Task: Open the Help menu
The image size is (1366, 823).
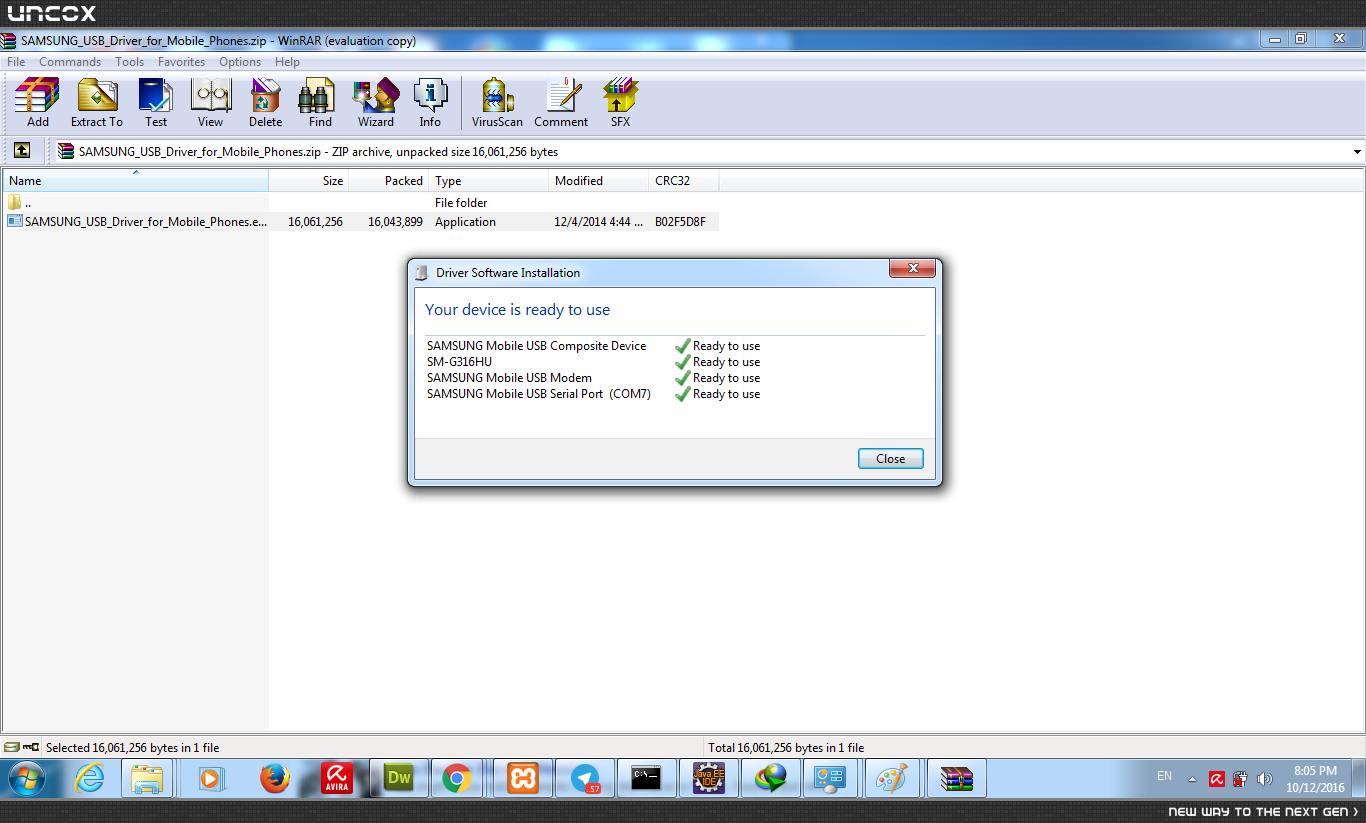Action: pos(287,62)
